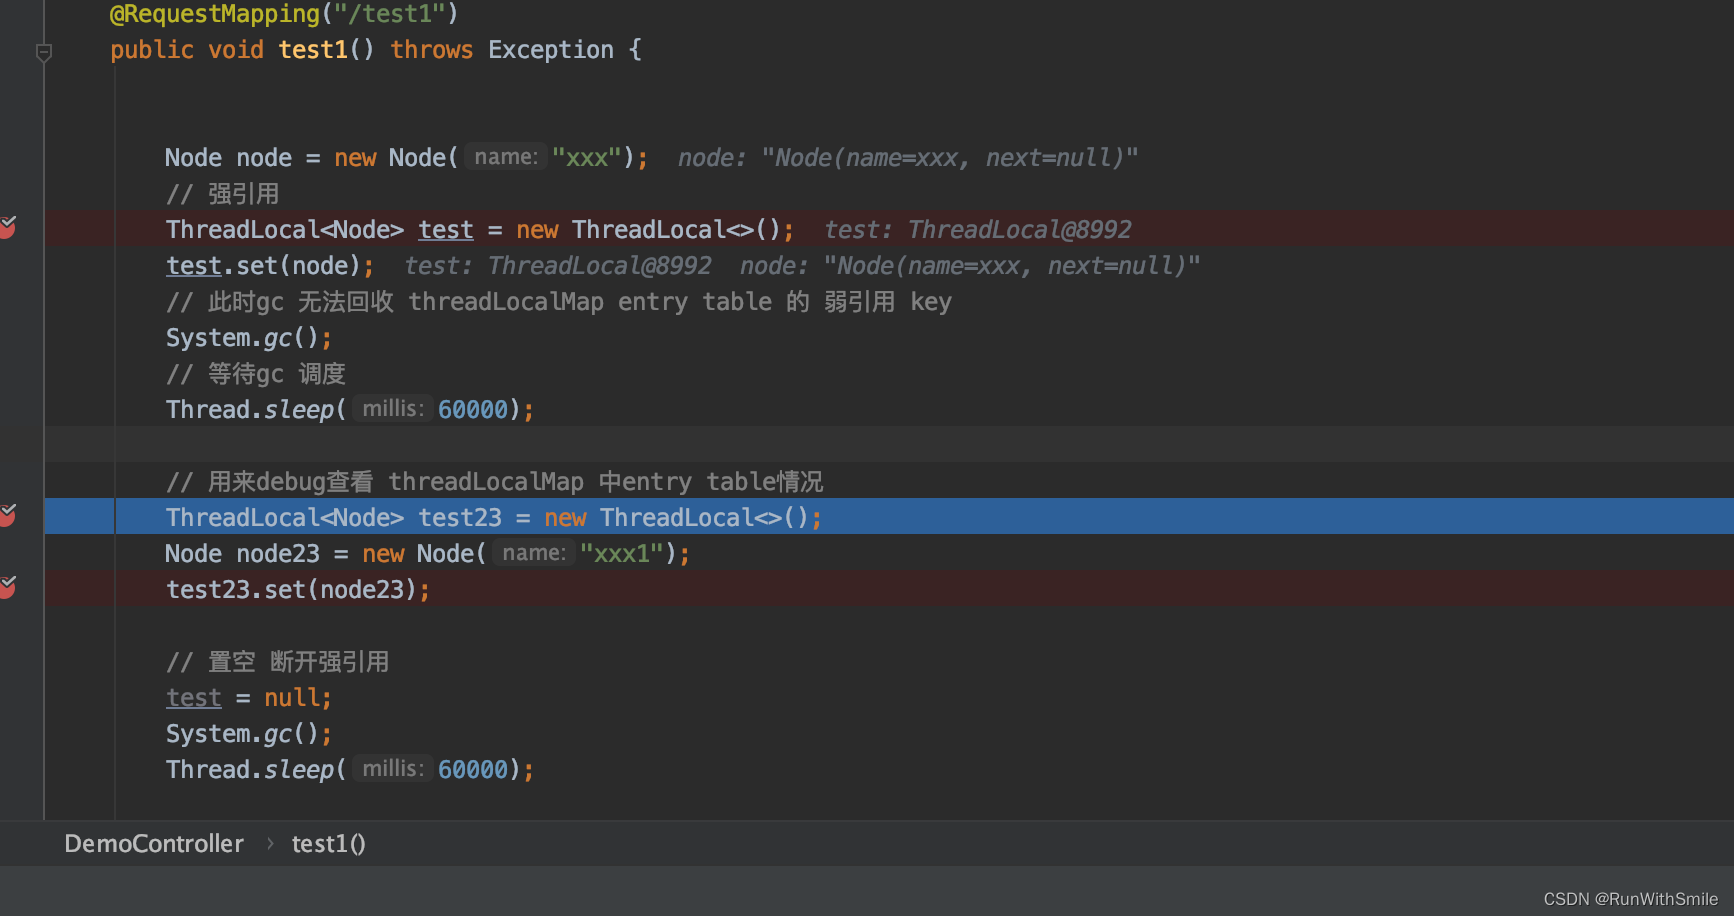Click the second System.gc() call
The width and height of the screenshot is (1734, 916).
[249, 734]
